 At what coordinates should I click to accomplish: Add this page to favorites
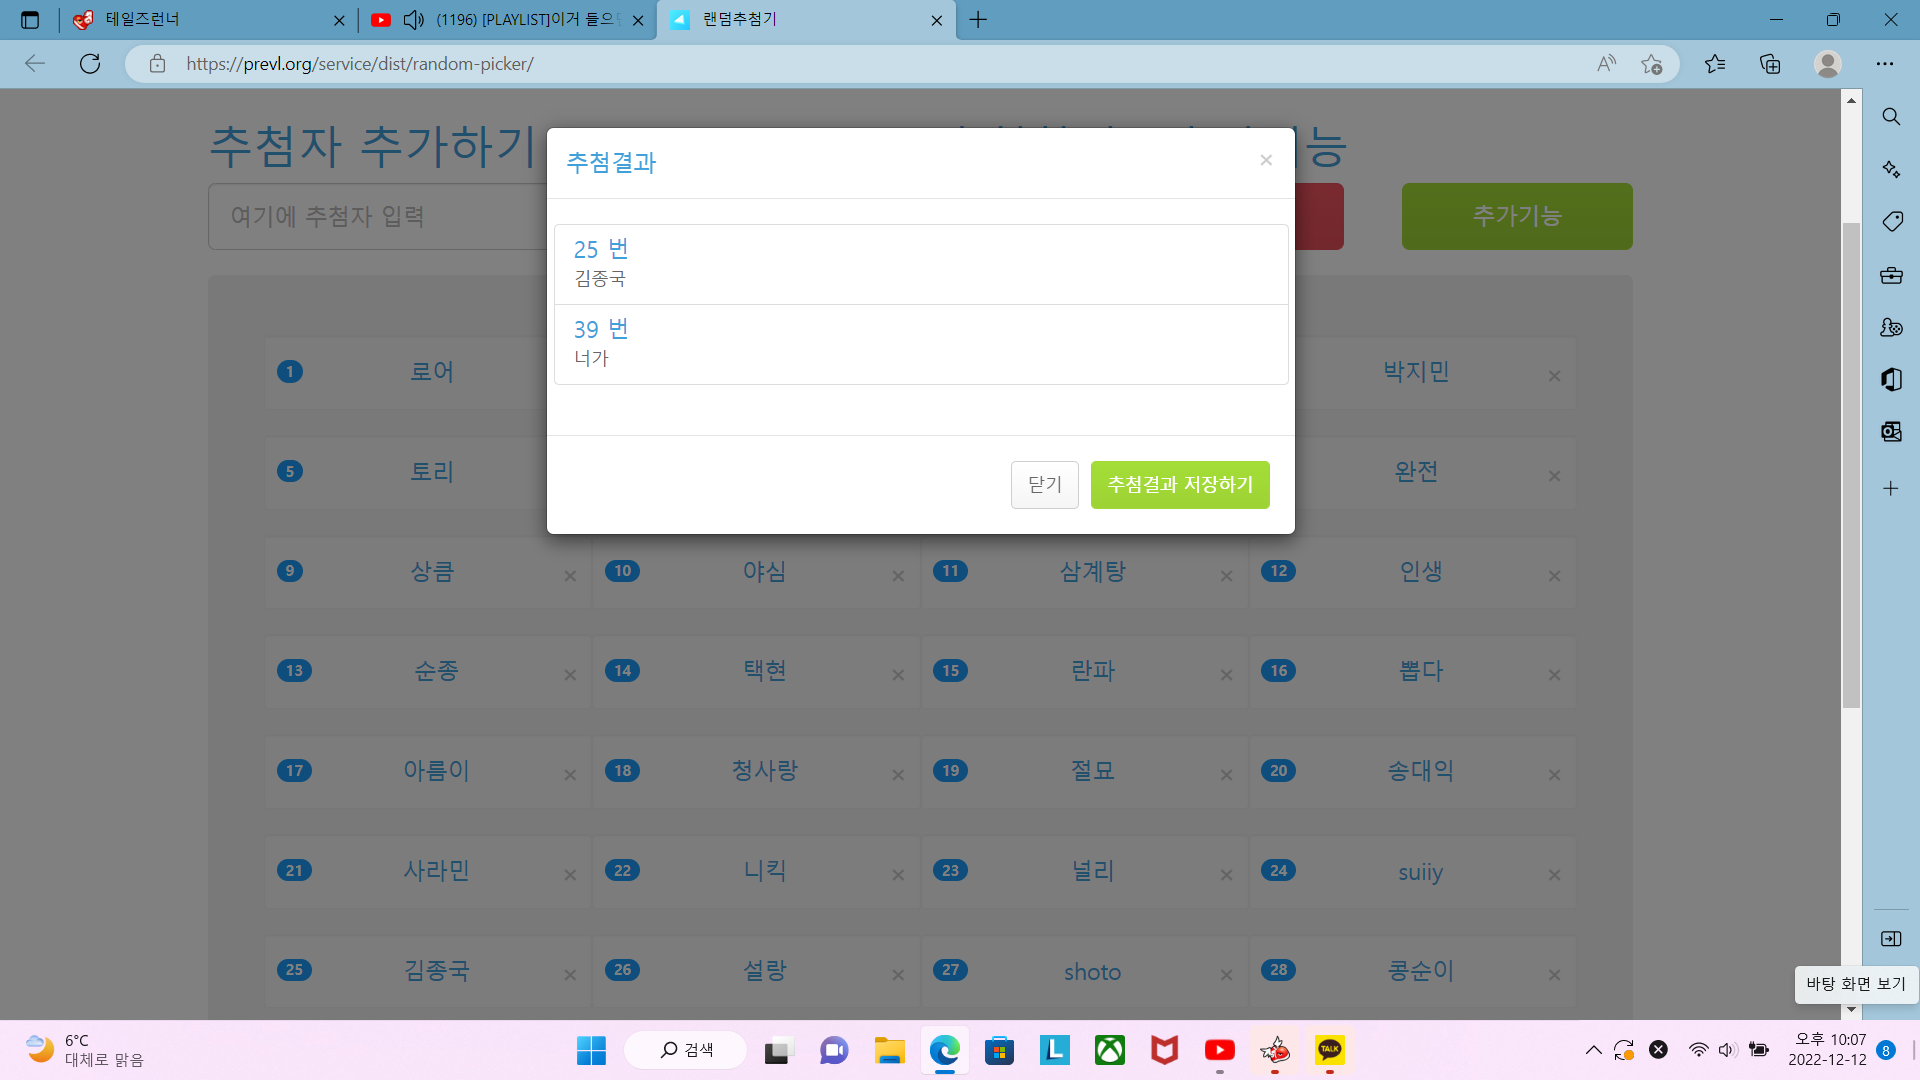tap(1651, 64)
